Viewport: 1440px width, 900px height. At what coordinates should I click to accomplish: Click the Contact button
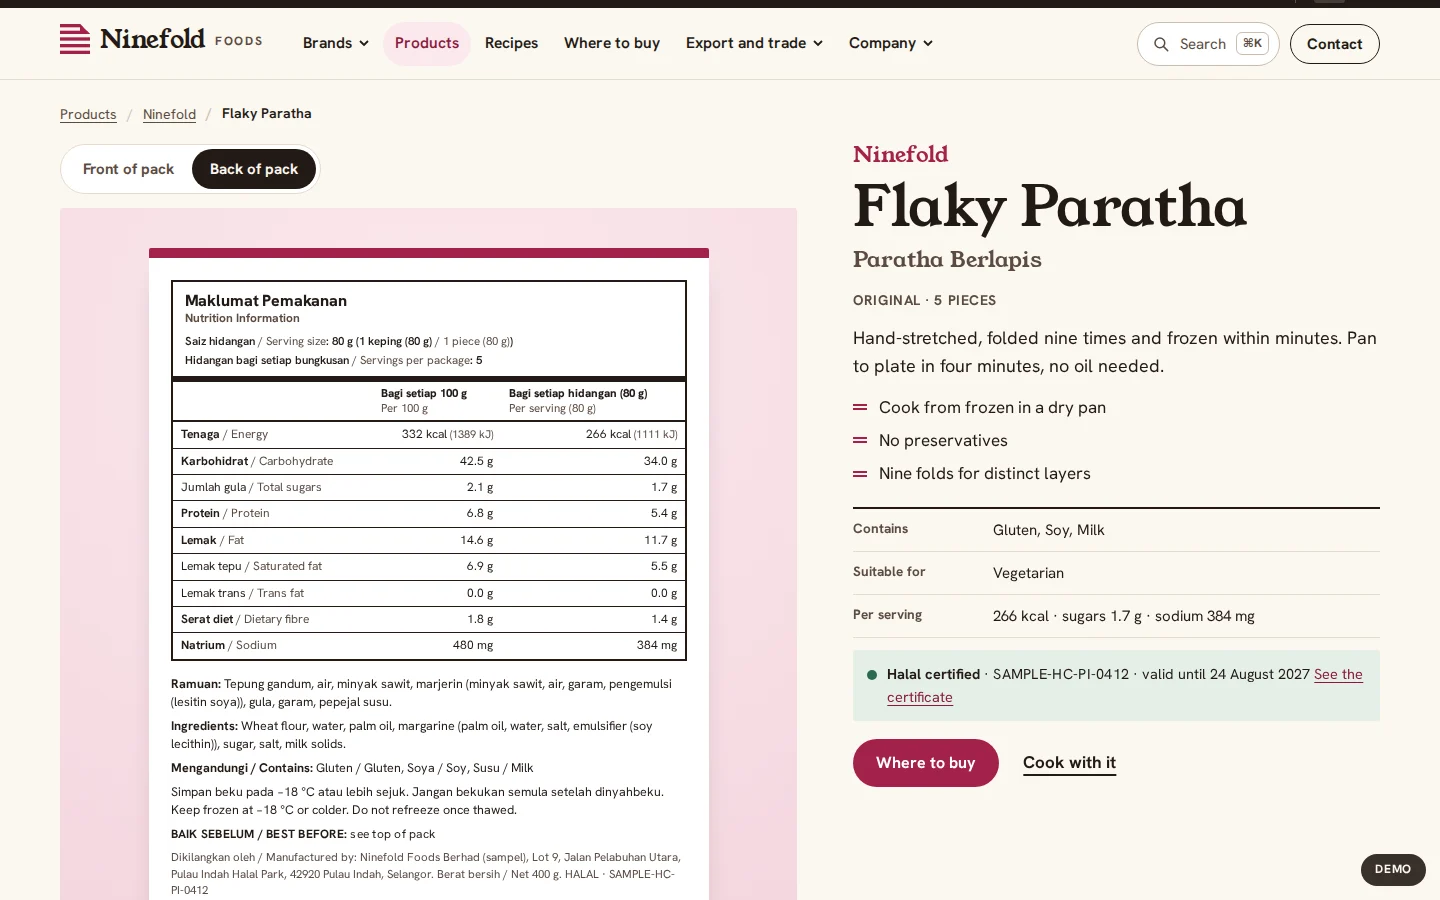tap(1335, 44)
